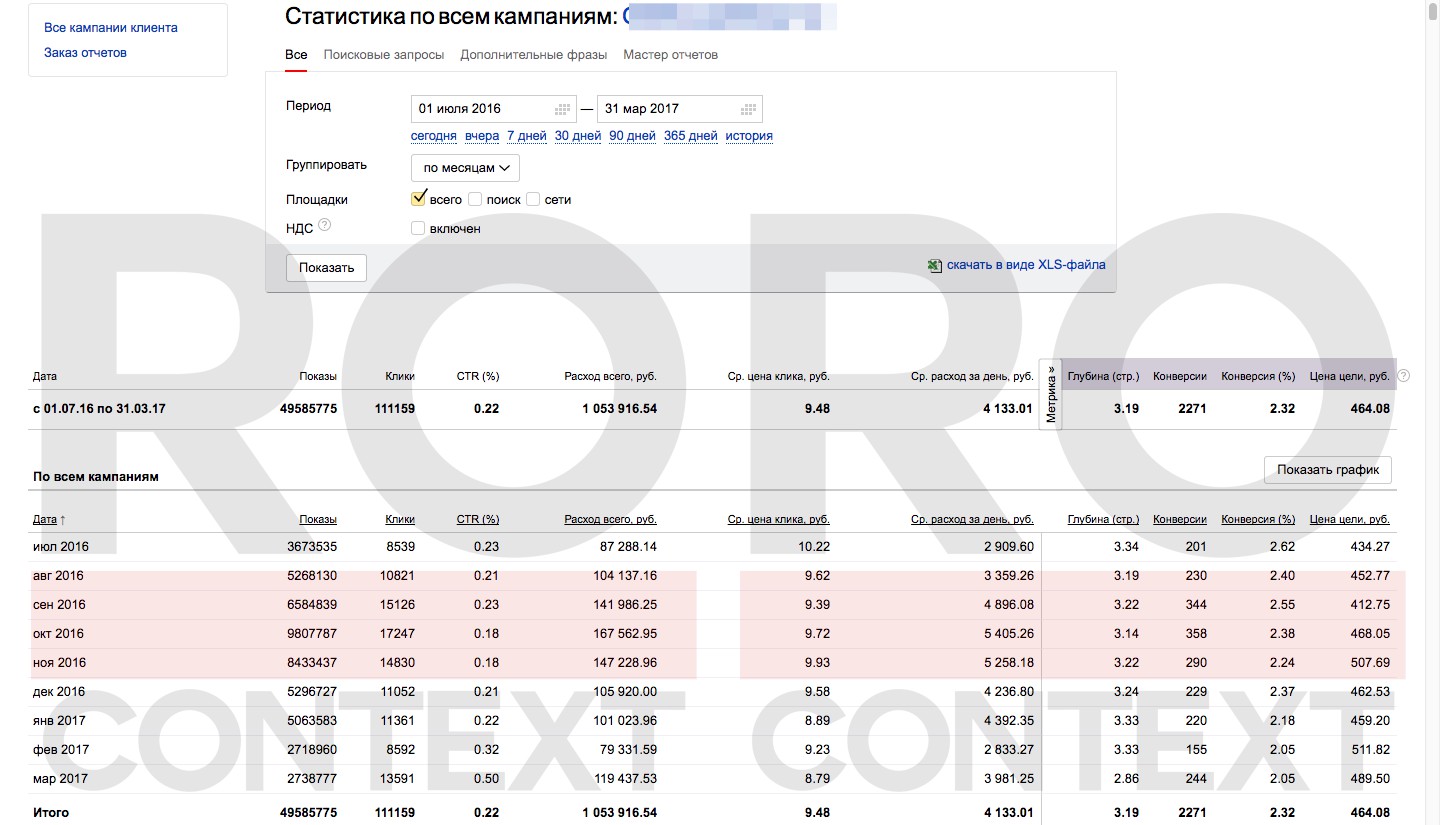Screen dimensions: 1440x825
Task: Collapse the Метрика columns panel
Action: point(1050,394)
